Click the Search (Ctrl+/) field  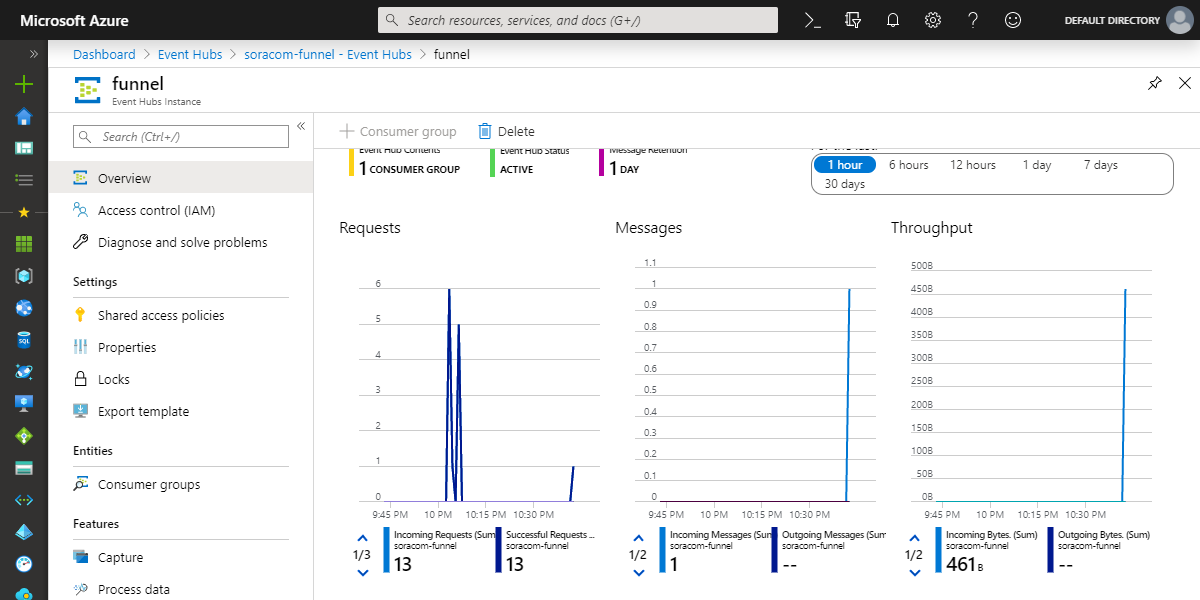pos(180,136)
